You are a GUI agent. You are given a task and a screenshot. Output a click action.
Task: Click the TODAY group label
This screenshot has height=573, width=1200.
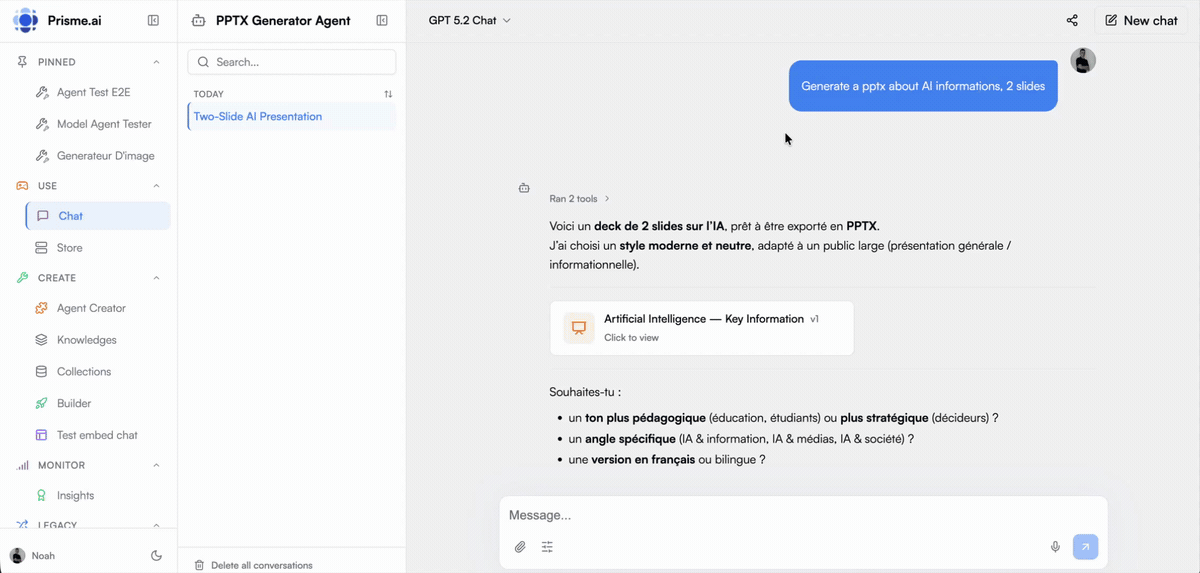209,94
